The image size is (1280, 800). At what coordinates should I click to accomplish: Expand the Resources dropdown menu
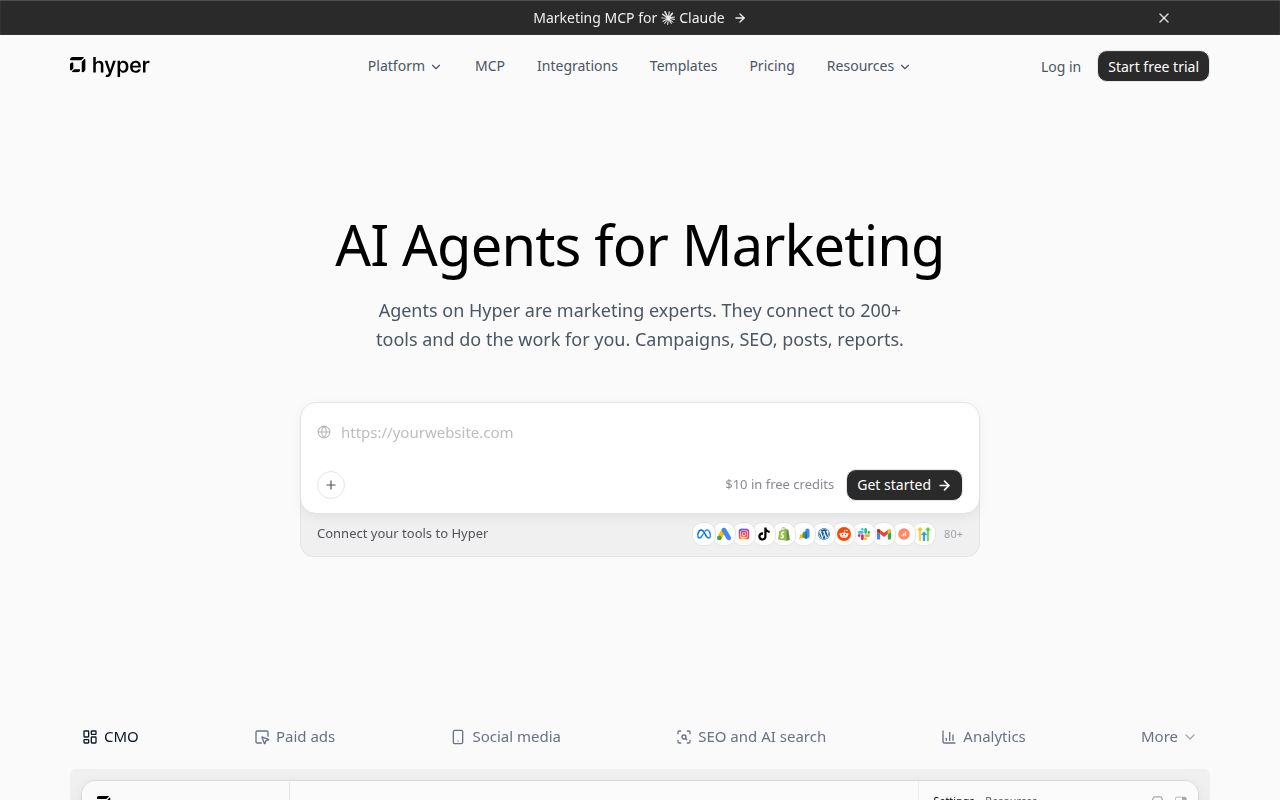868,66
